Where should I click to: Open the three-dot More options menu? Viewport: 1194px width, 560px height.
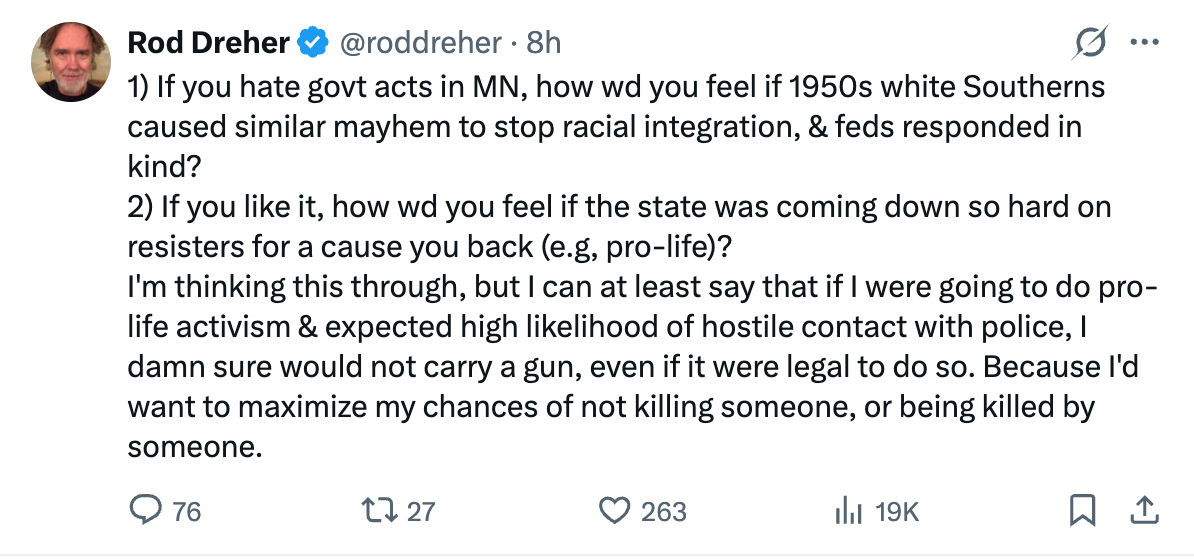point(1142,43)
